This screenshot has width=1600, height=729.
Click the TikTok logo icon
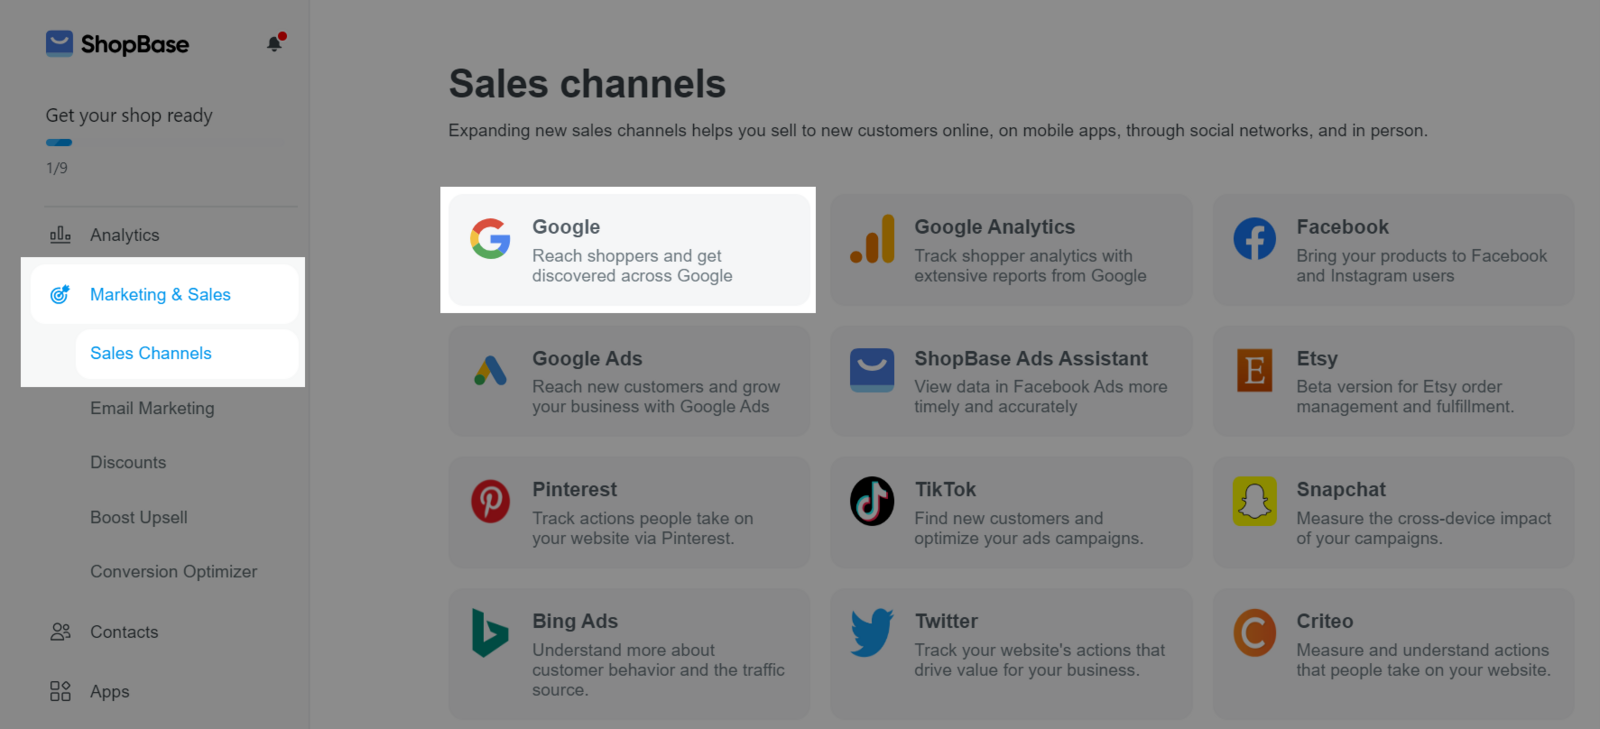tap(872, 501)
